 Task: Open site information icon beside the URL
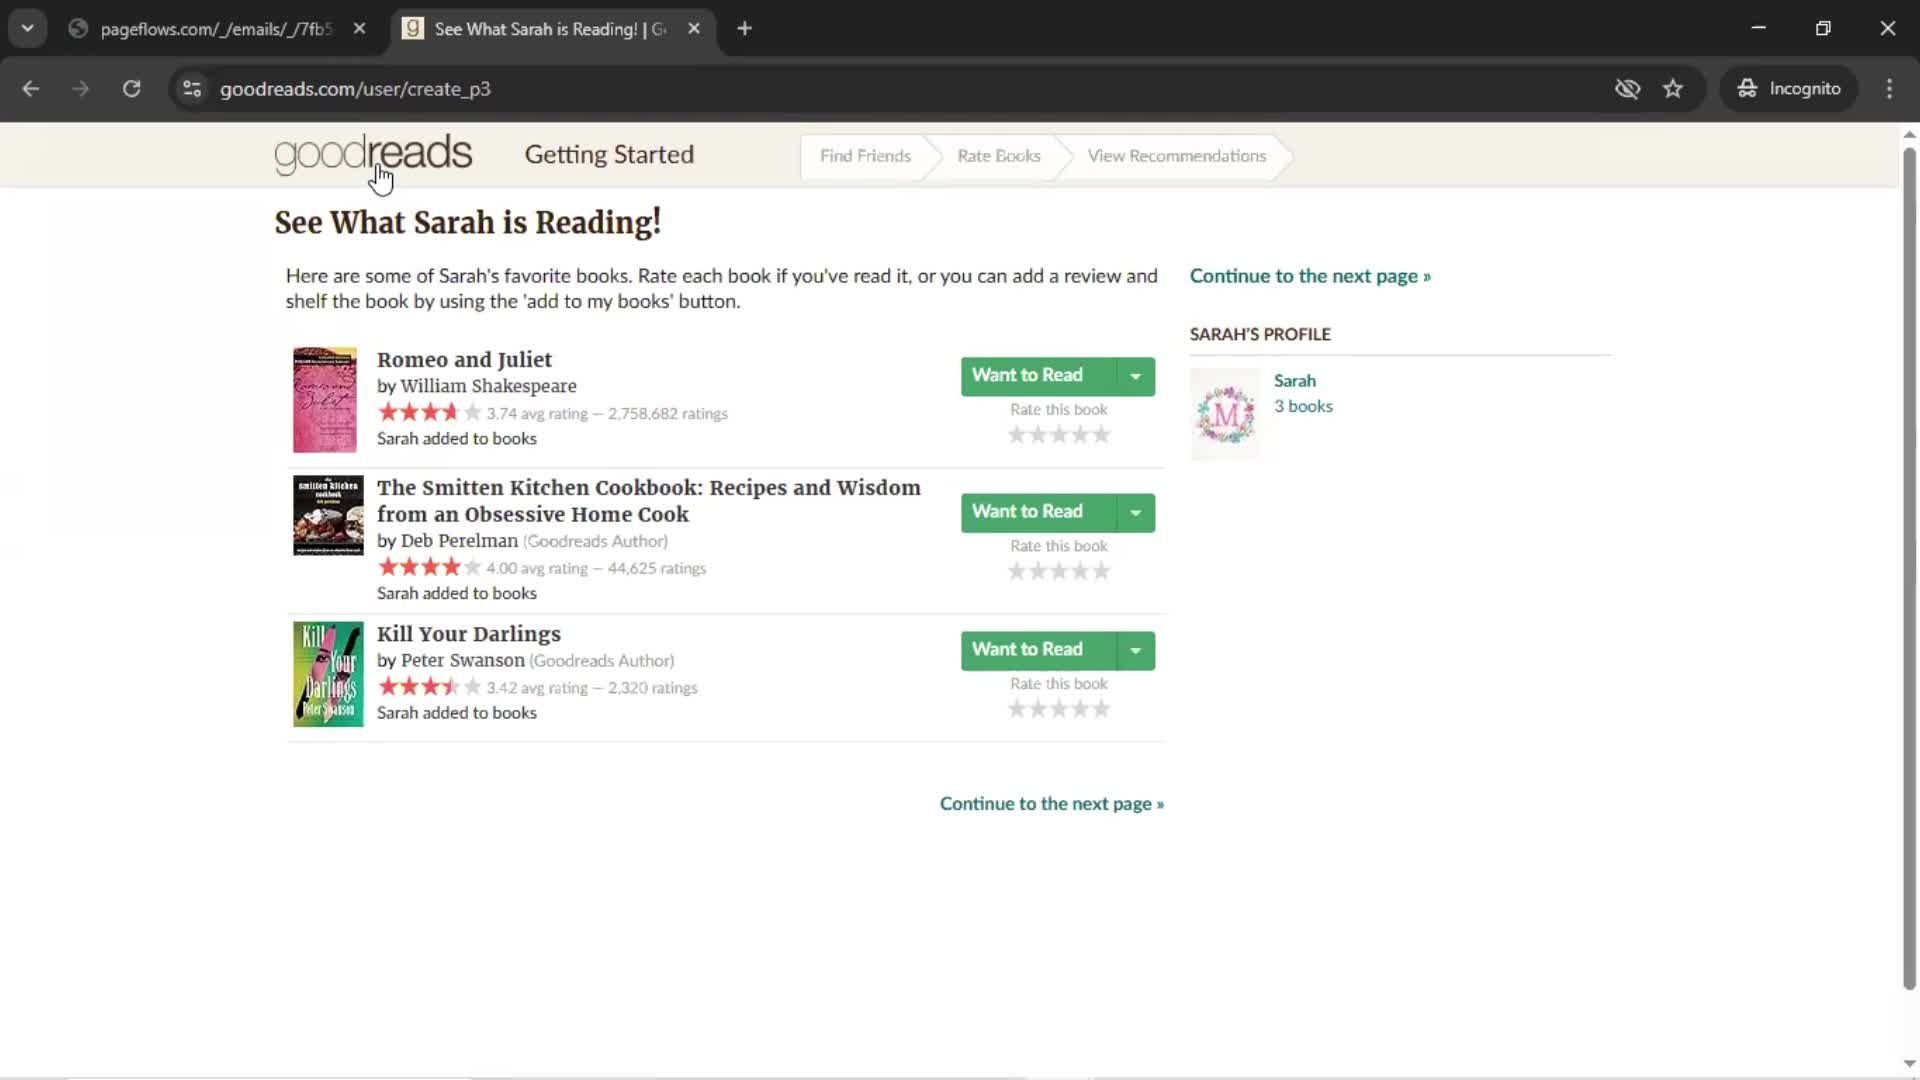(192, 88)
